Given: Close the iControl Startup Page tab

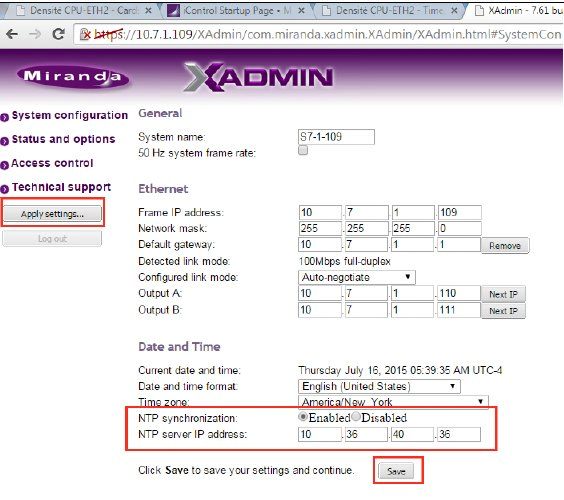Looking at the screenshot, I should coord(302,11).
